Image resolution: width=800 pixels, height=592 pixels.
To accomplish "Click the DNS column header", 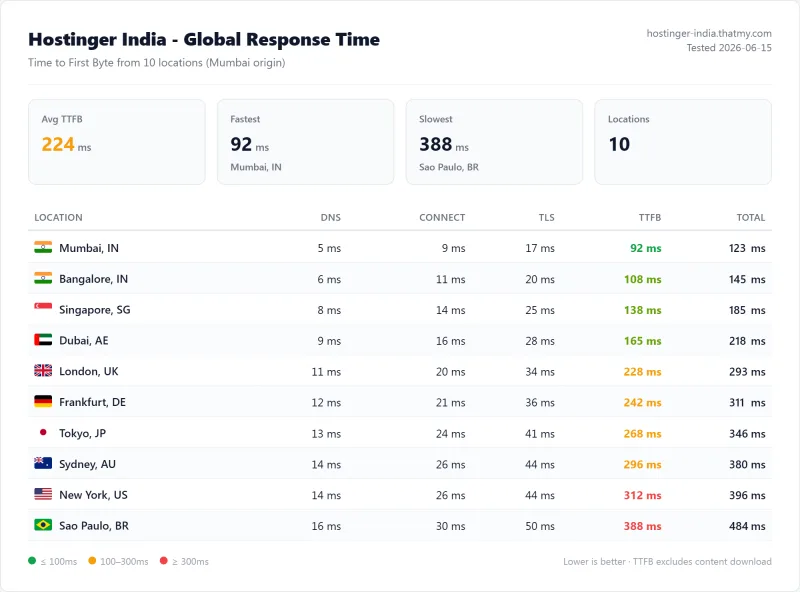I will (x=331, y=217).
